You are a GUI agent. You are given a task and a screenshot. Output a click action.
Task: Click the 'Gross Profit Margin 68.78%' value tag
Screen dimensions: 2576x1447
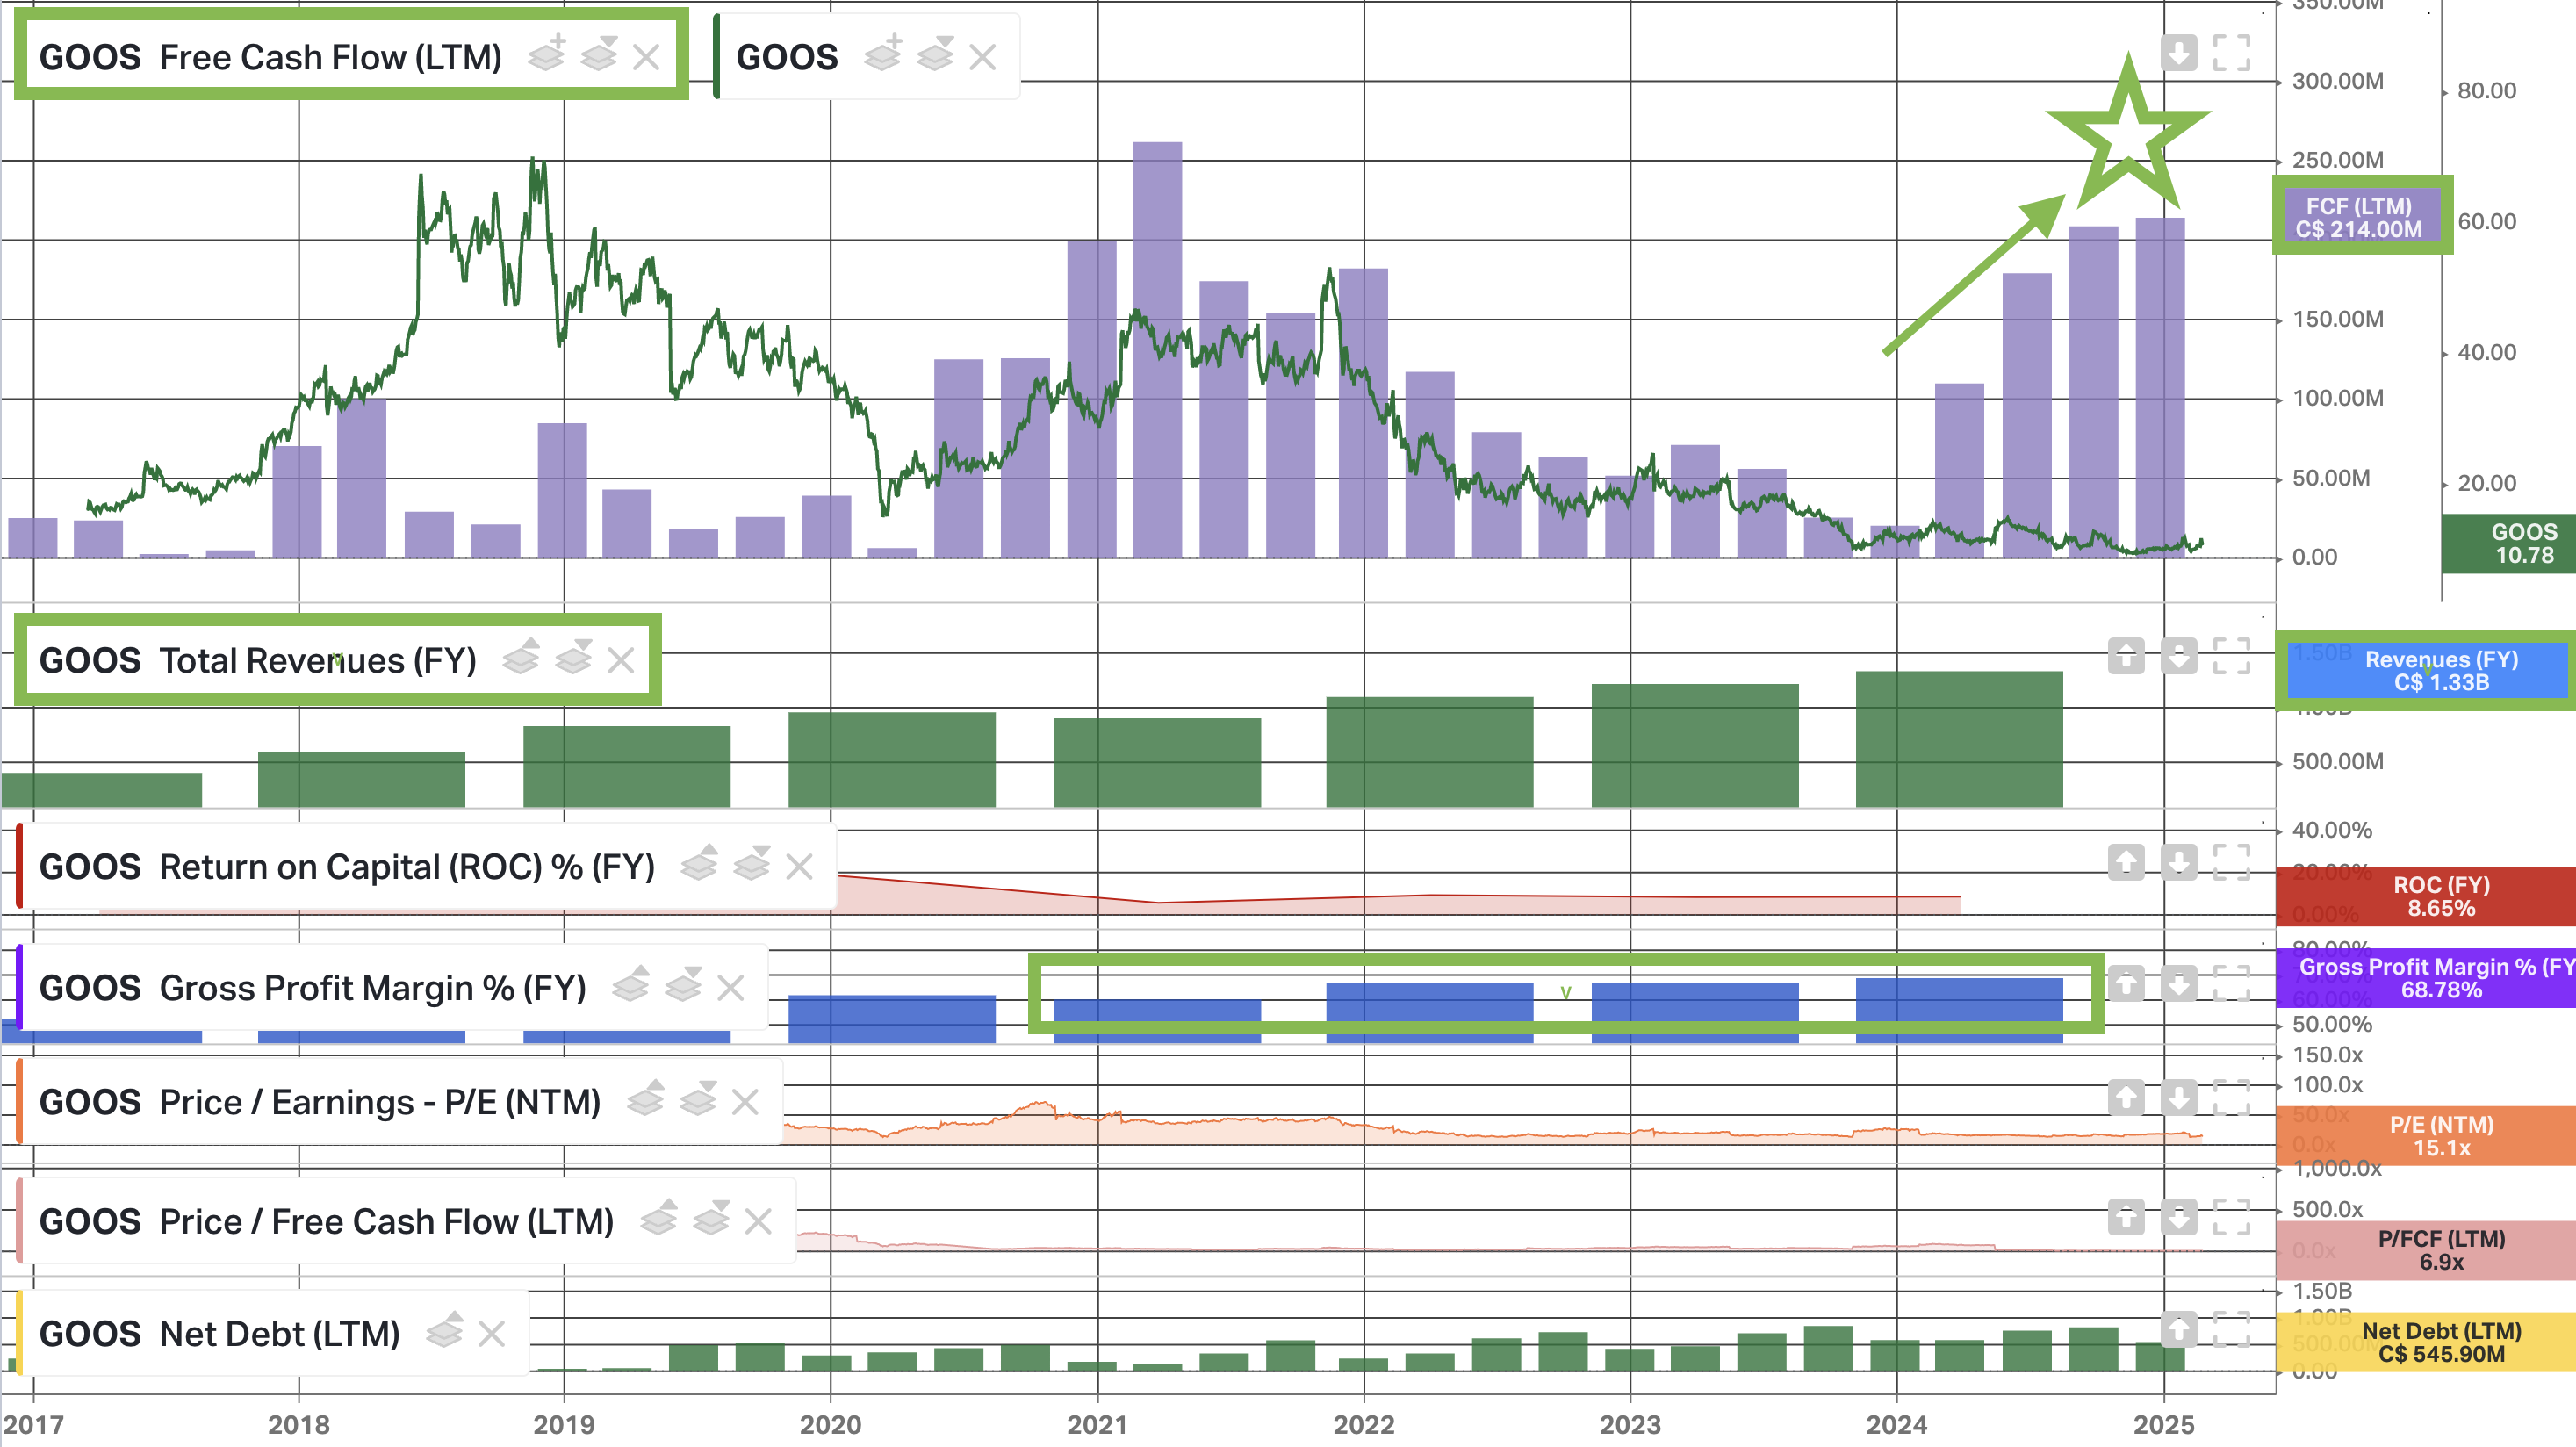point(2426,978)
